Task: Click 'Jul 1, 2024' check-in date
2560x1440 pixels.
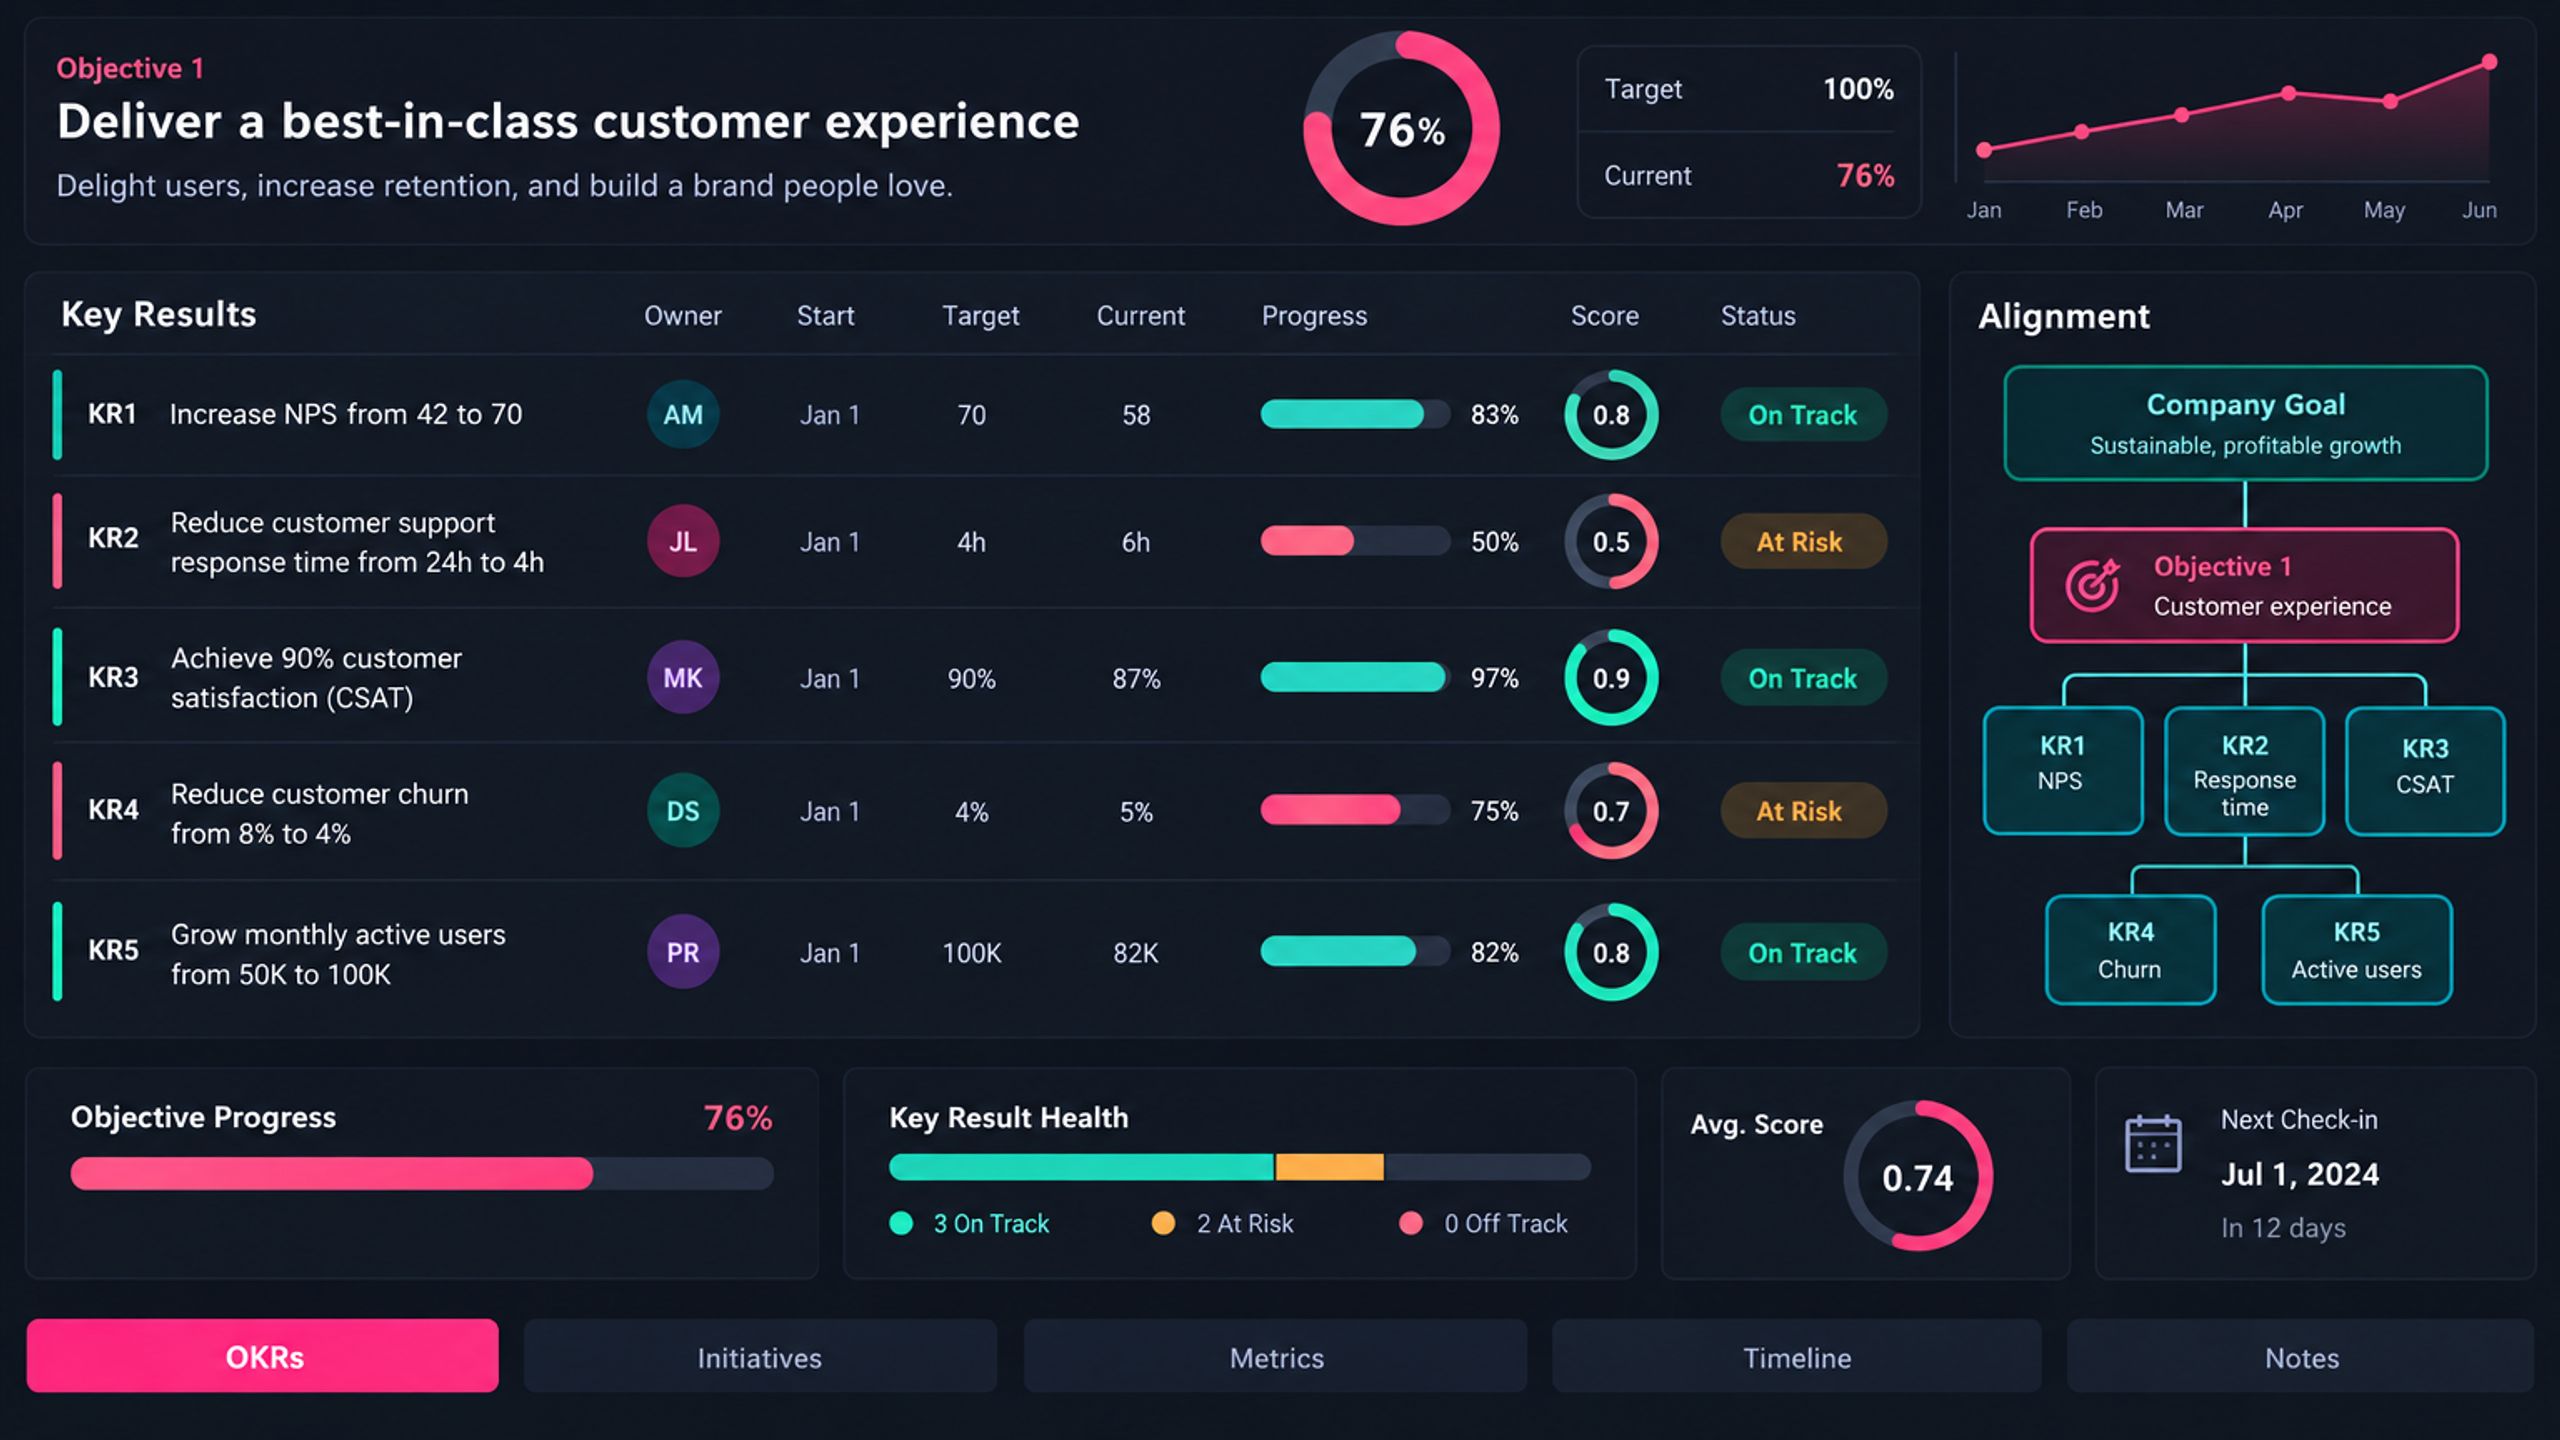Action: tap(2300, 1174)
